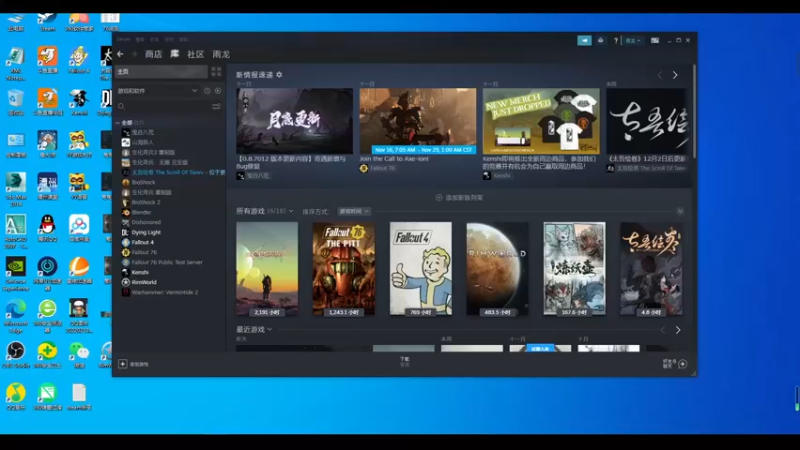Viewport: 800px width, 450px height.
Task: Open the help question mark icon
Action: coord(616,40)
